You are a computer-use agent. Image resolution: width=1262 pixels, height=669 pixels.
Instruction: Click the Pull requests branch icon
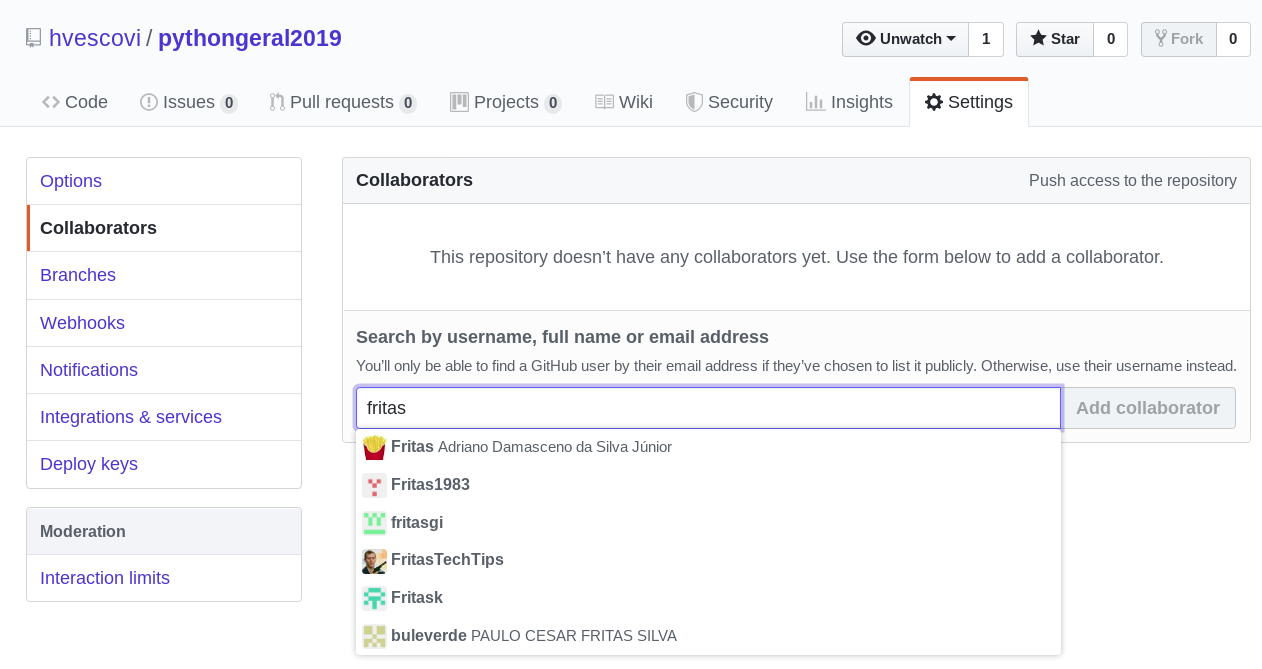pos(277,102)
